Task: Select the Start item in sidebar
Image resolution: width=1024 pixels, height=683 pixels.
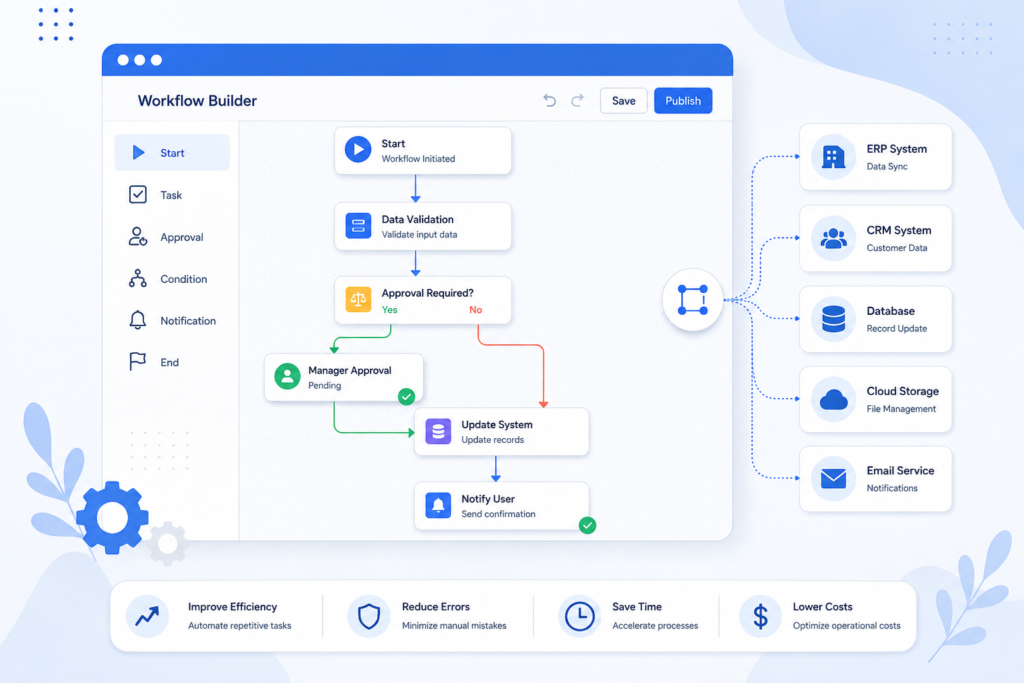Action: pyautogui.click(x=172, y=153)
